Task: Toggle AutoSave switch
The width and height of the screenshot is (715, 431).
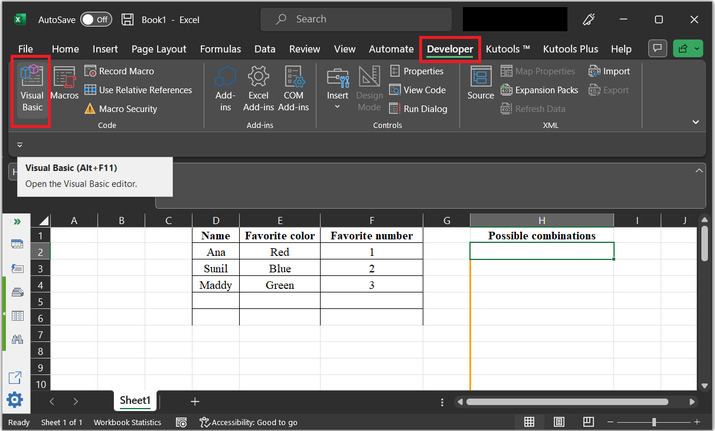Action: click(x=96, y=19)
